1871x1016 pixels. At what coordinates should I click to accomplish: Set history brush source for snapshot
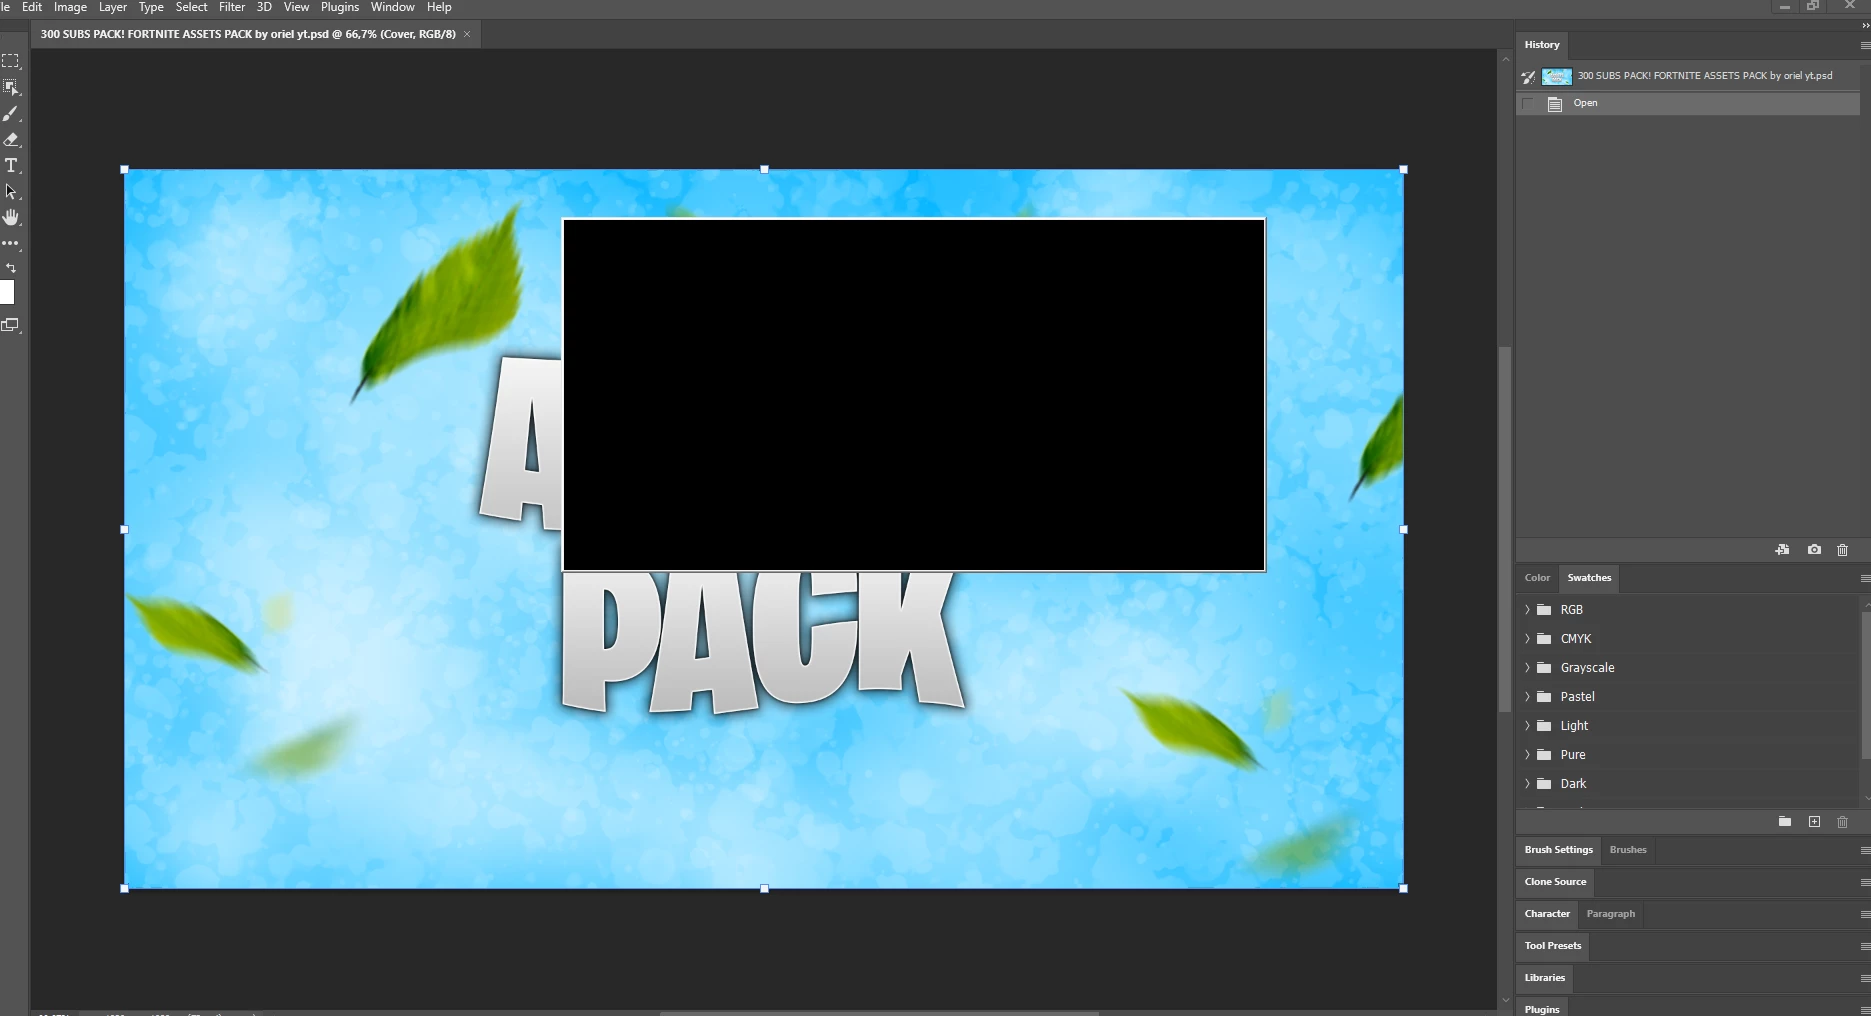pos(1528,76)
